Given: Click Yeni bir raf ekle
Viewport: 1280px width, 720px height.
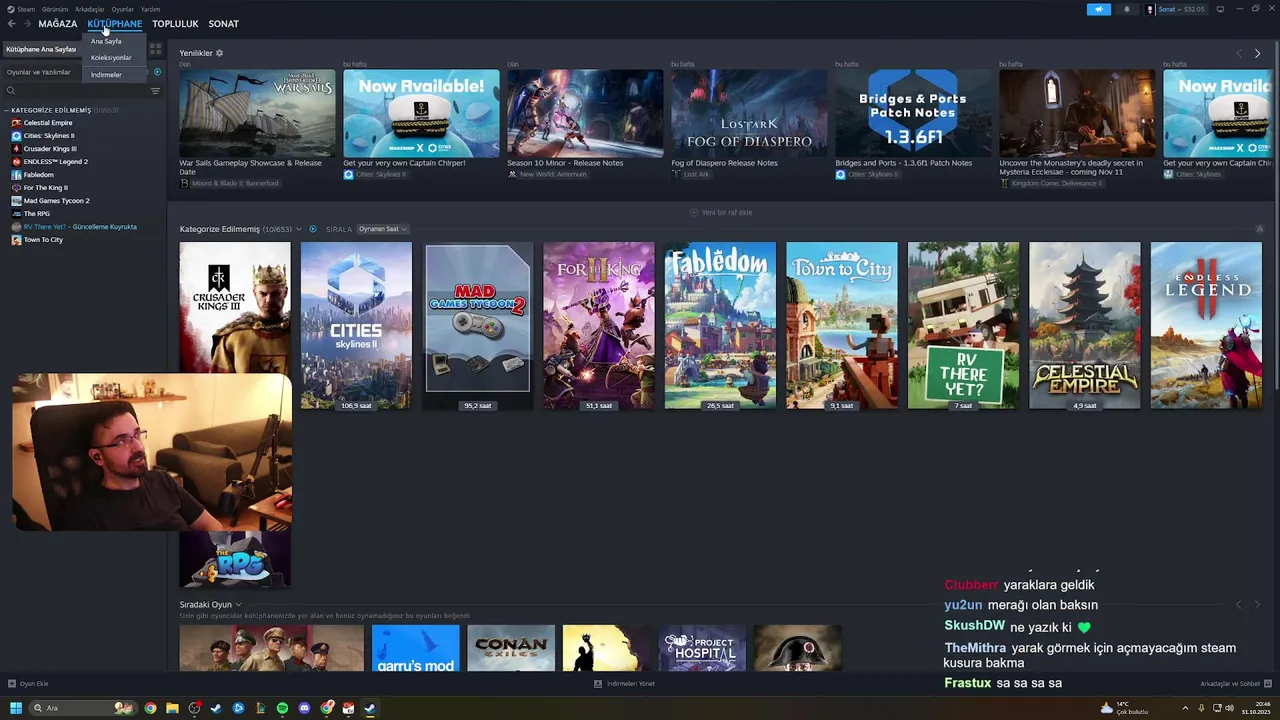Looking at the screenshot, I should pyautogui.click(x=721, y=212).
